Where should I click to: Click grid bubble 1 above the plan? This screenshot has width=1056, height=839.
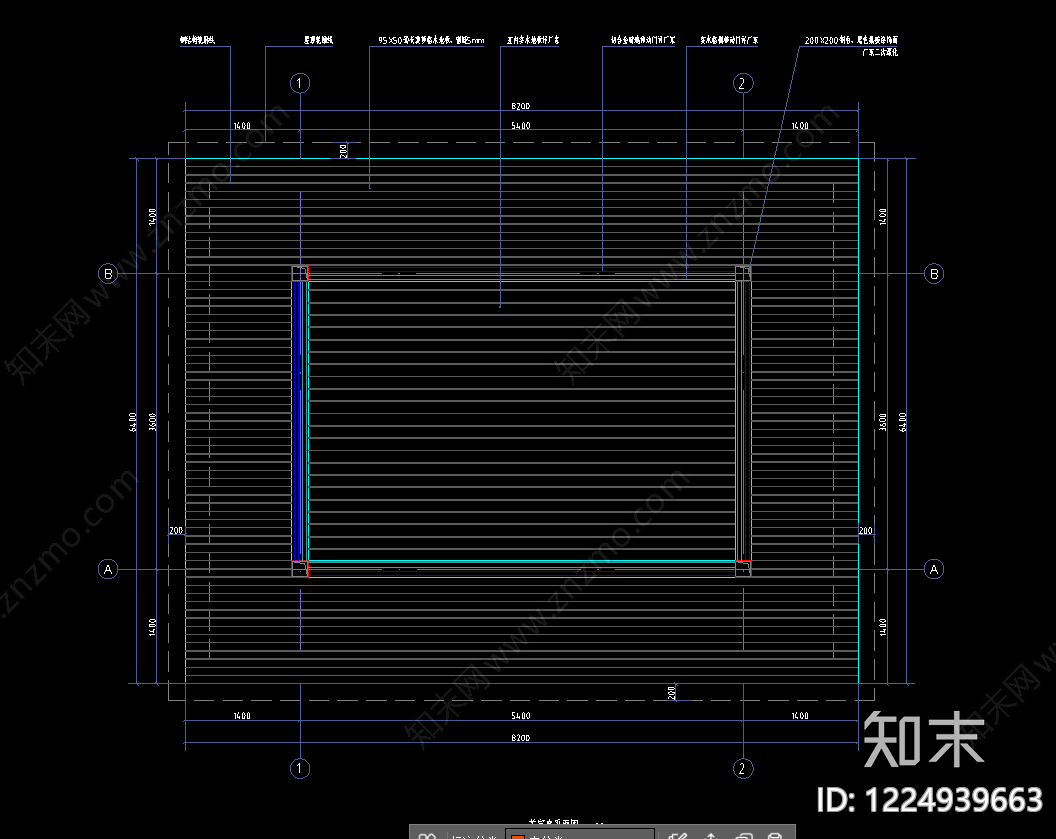pos(300,83)
